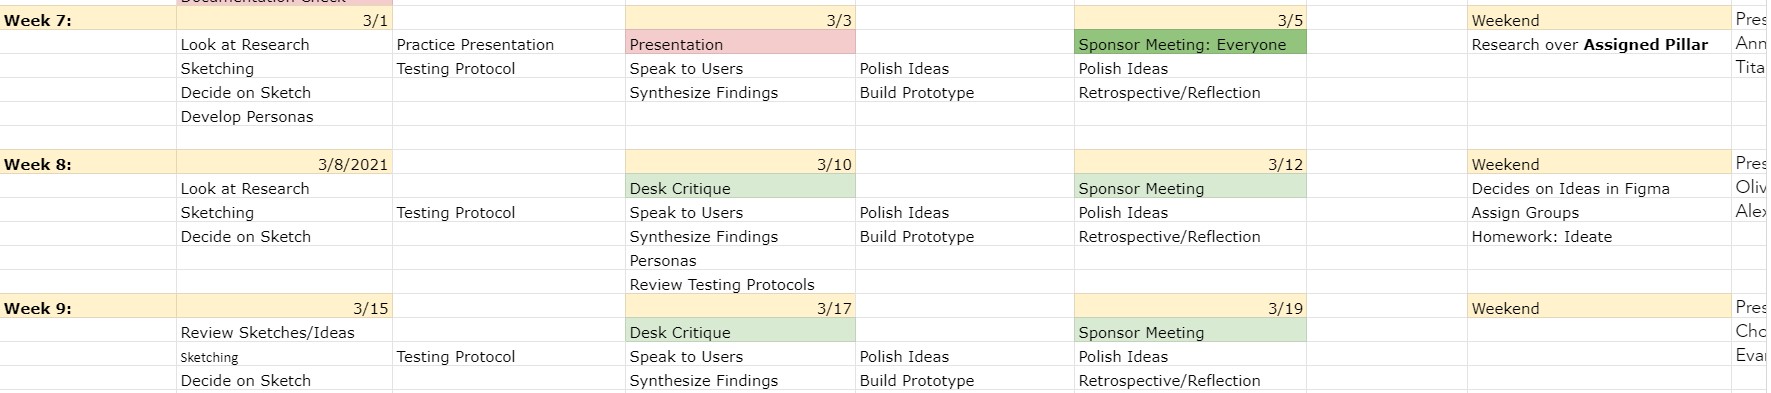
Task: Click the Assign Groups cell
Action: (1599, 212)
